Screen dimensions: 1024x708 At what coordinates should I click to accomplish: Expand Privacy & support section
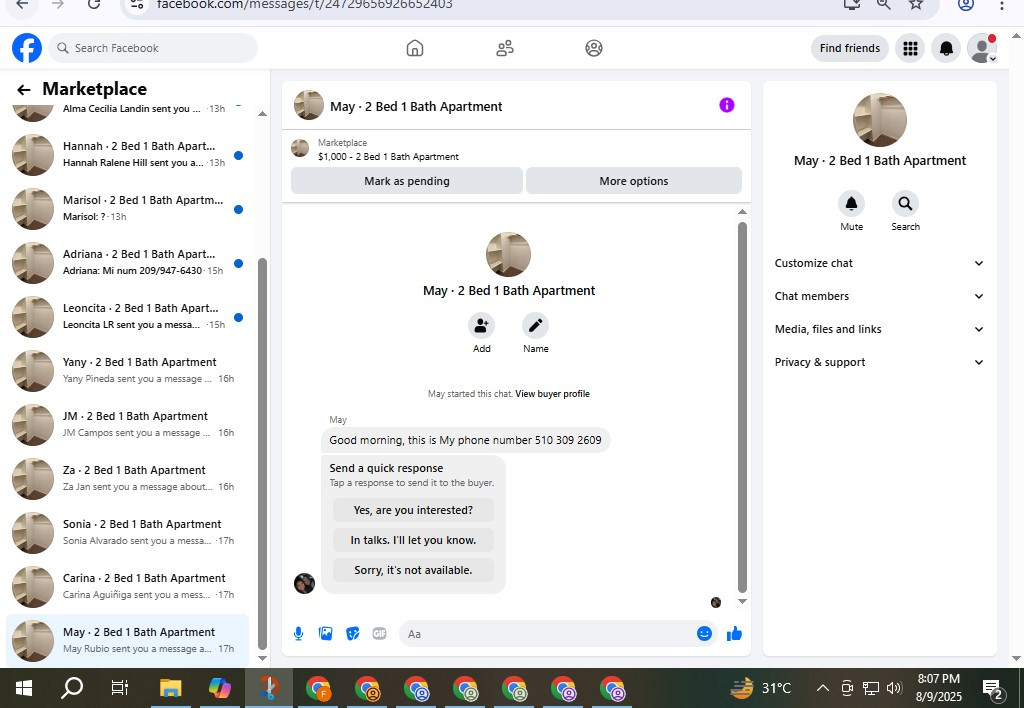point(879,362)
